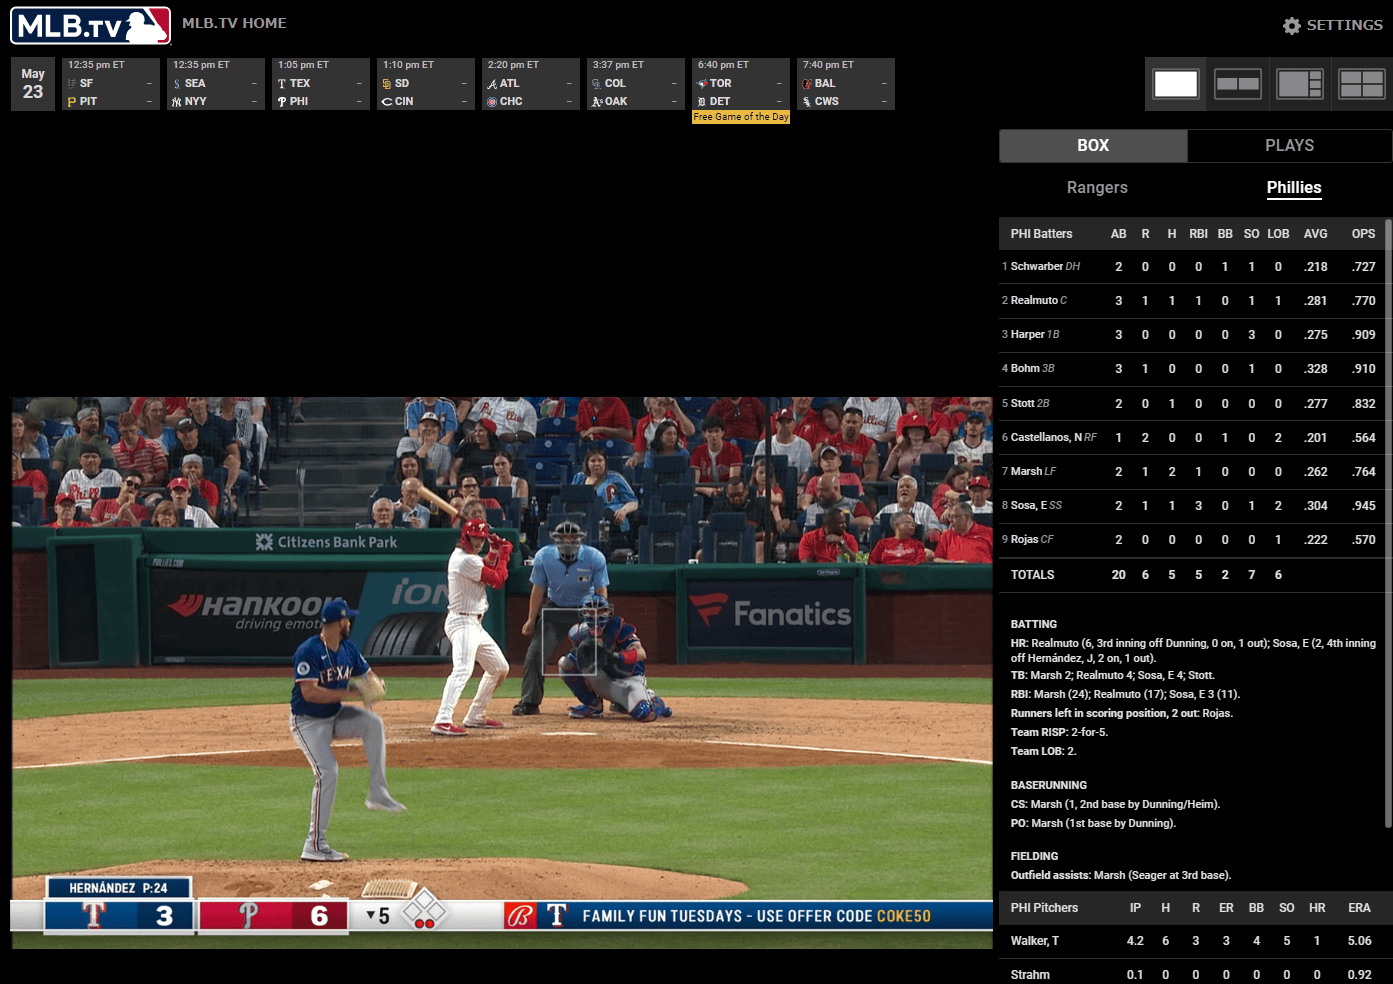Click Schwarber's .218 batting average
The image size is (1393, 984).
pyautogui.click(x=1316, y=267)
